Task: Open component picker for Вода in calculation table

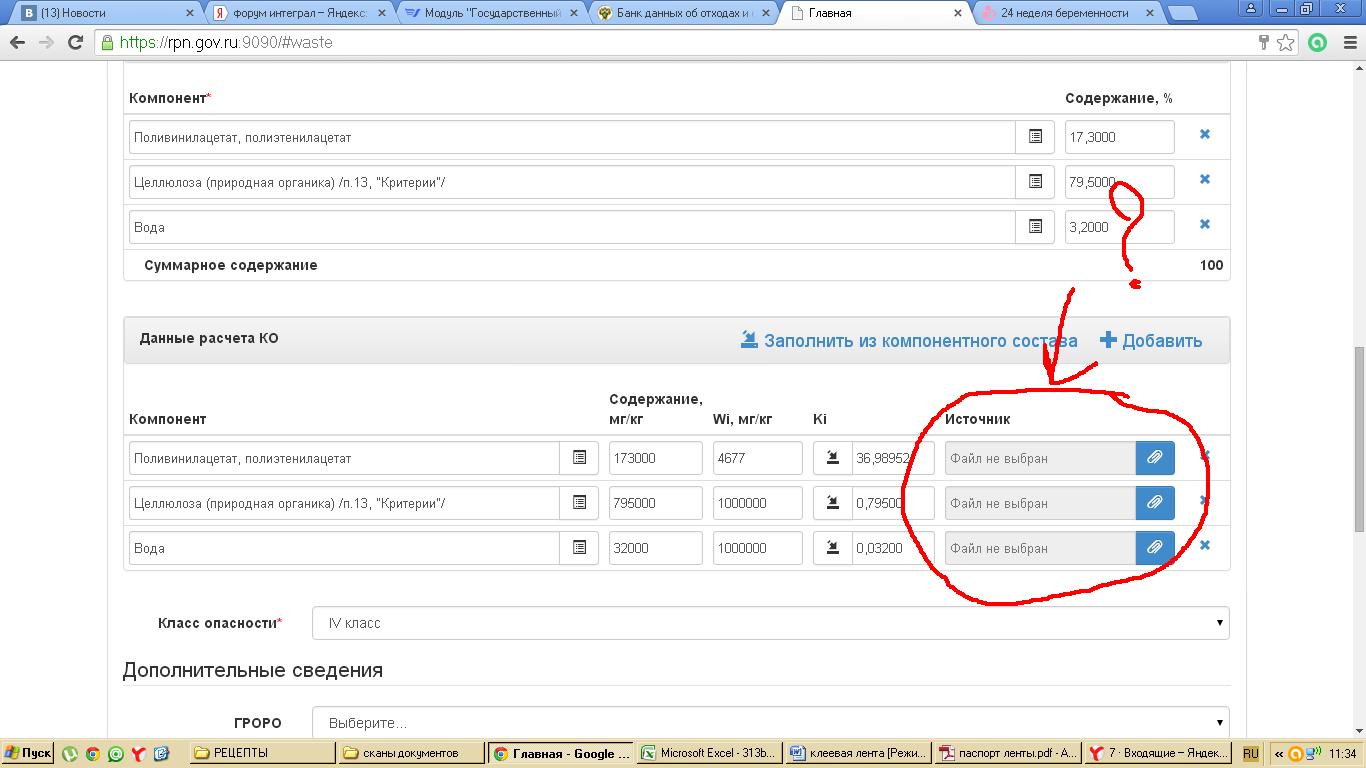Action: [579, 548]
